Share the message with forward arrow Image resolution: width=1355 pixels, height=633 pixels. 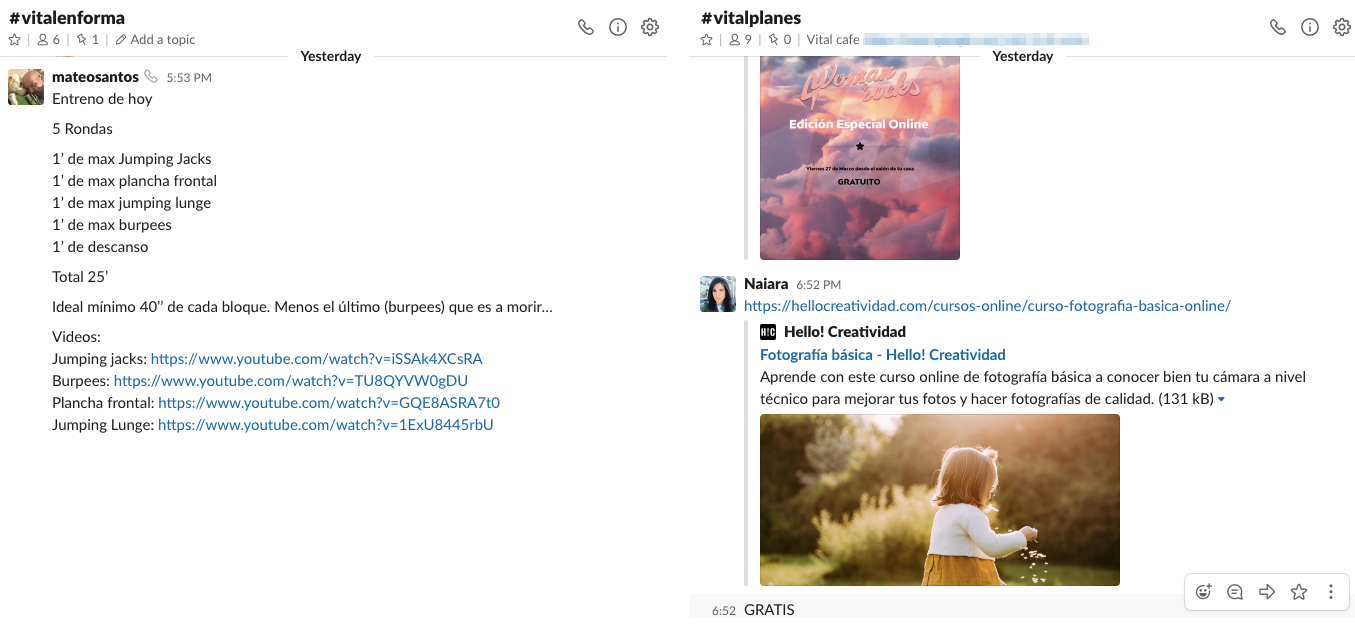tap(1267, 592)
